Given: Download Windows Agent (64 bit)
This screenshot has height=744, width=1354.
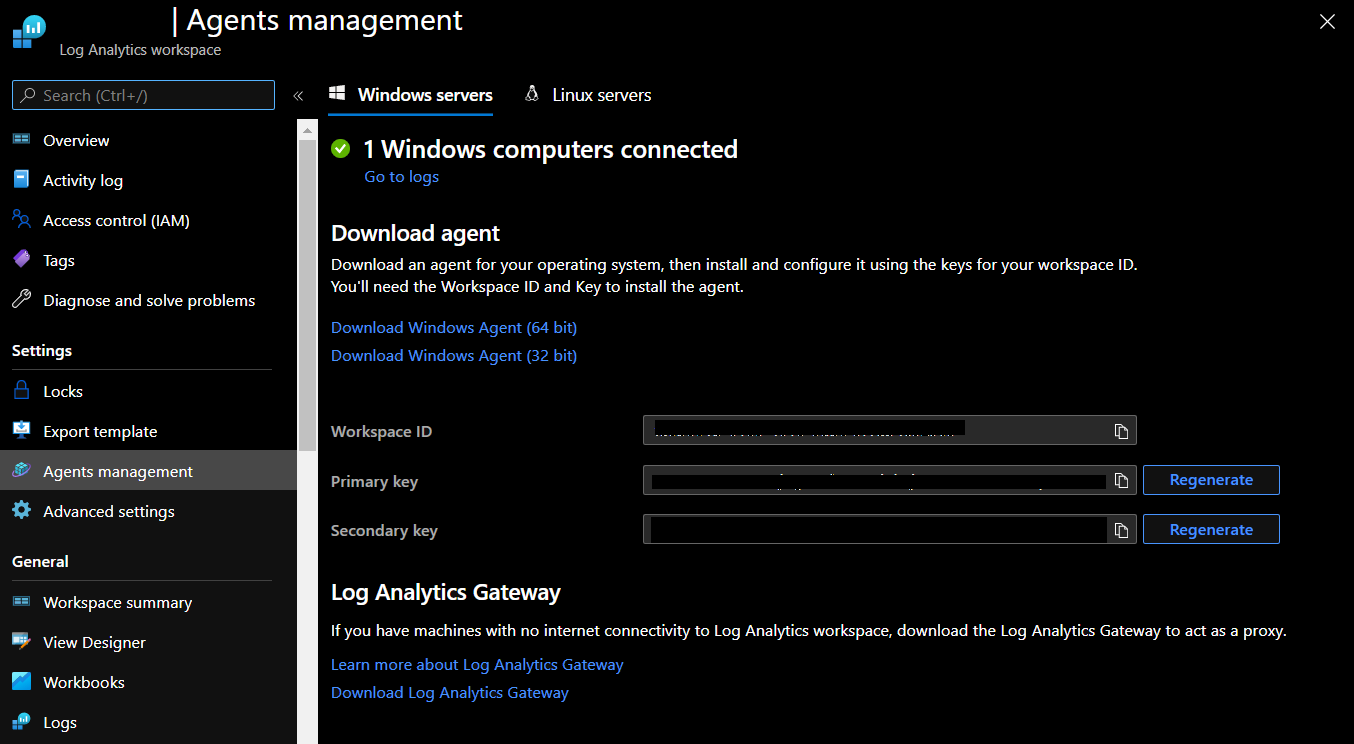Looking at the screenshot, I should [x=454, y=327].
